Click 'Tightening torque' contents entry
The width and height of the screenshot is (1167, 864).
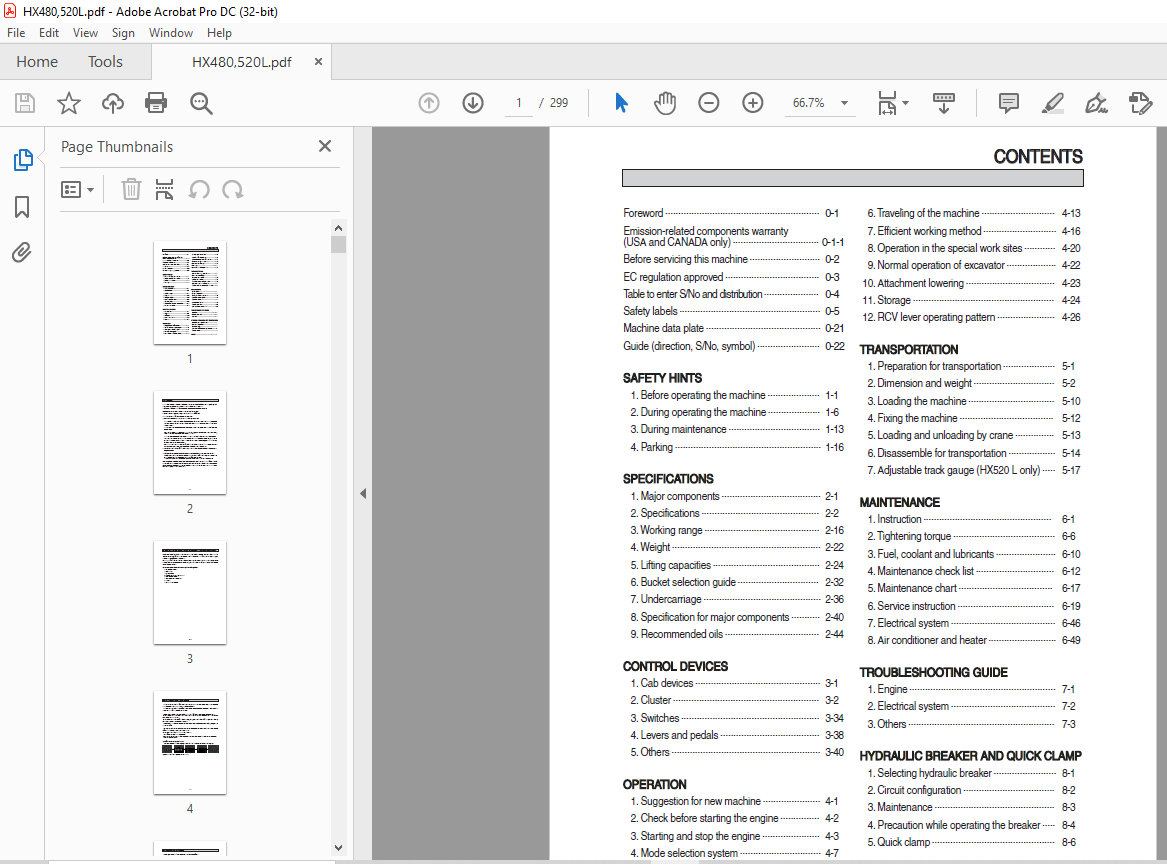(x=914, y=536)
